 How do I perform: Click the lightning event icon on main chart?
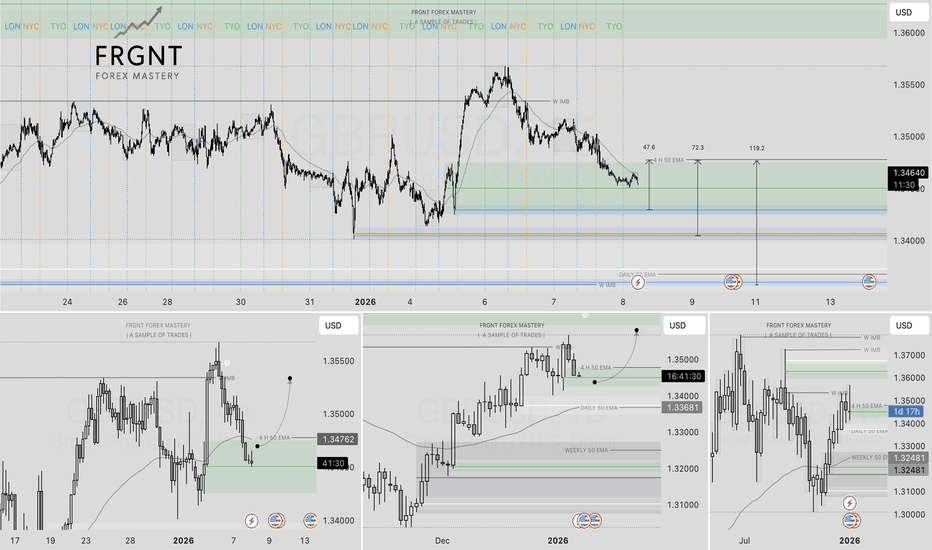[638, 282]
